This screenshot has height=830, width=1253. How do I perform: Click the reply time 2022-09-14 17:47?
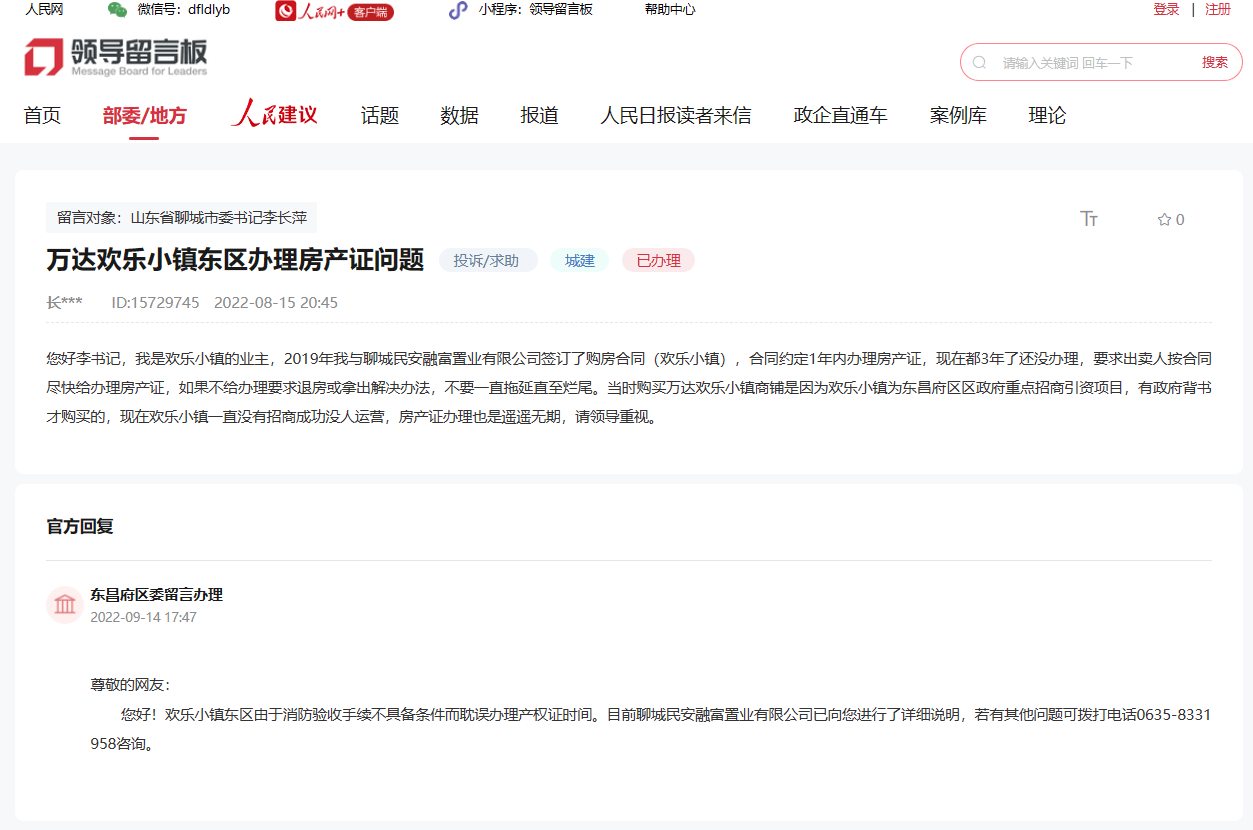[x=143, y=617]
